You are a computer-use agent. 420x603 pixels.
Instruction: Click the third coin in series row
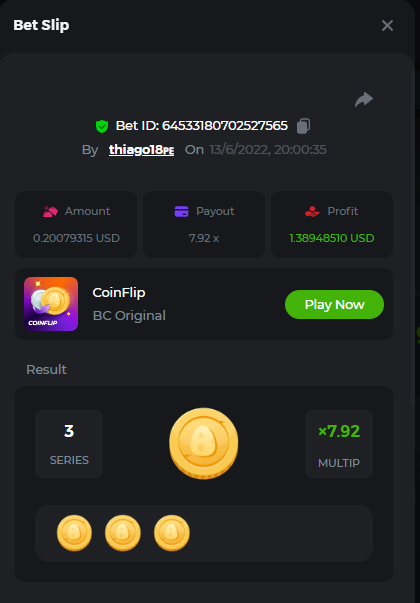172,533
